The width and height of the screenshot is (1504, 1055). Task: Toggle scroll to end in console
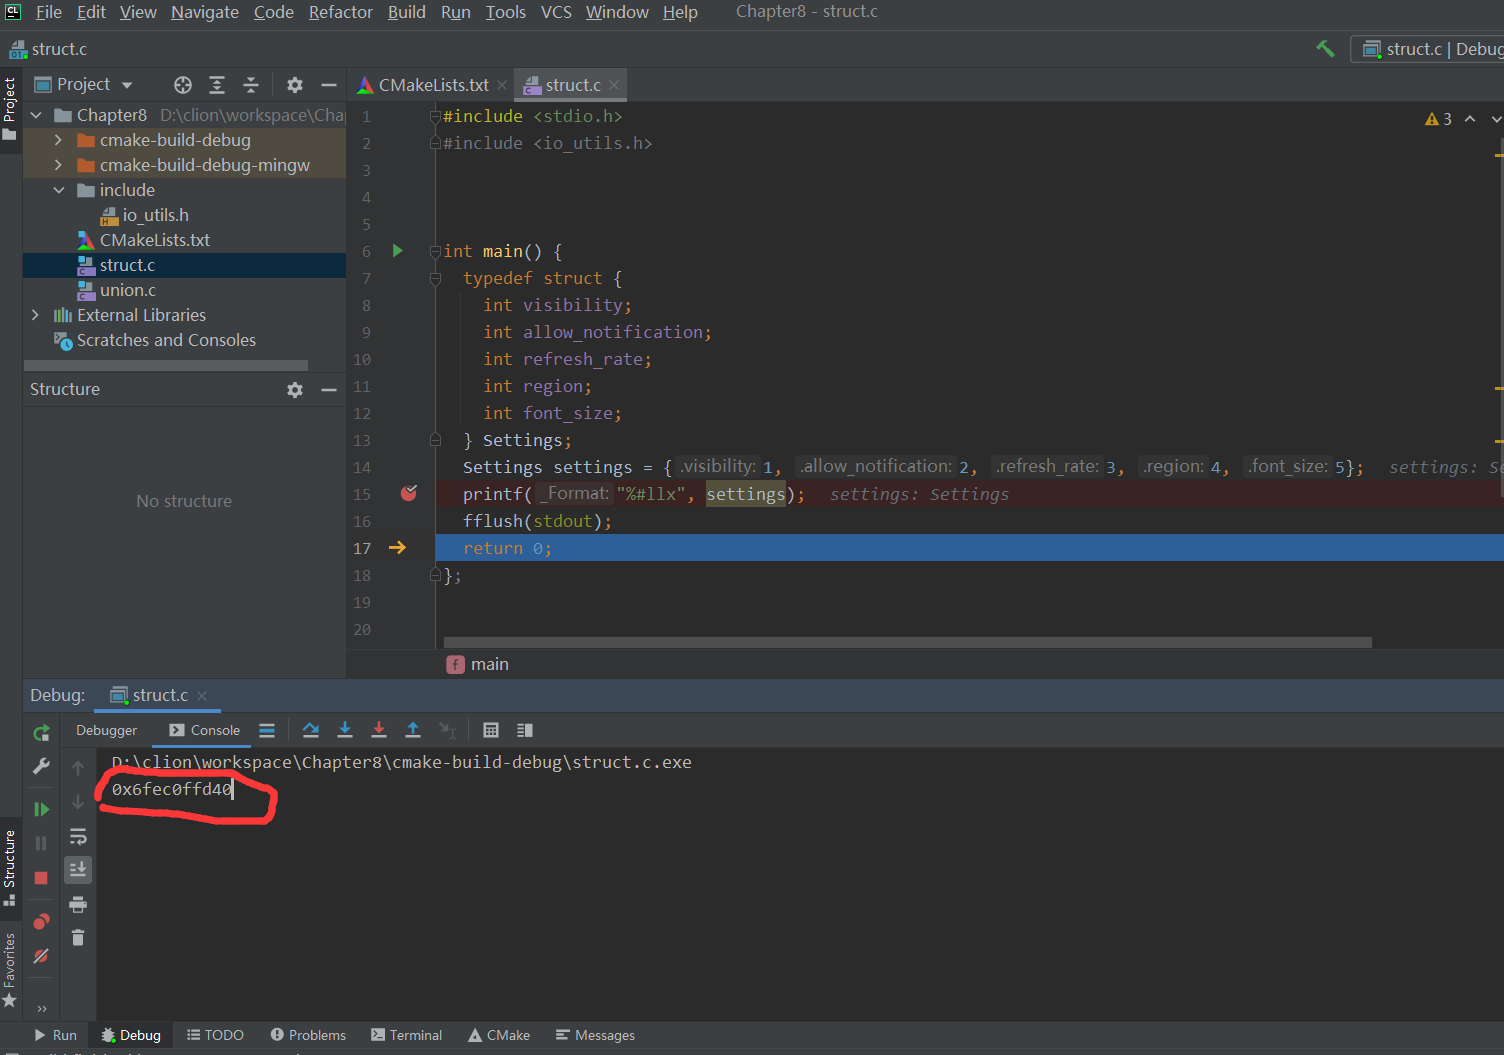pos(78,870)
